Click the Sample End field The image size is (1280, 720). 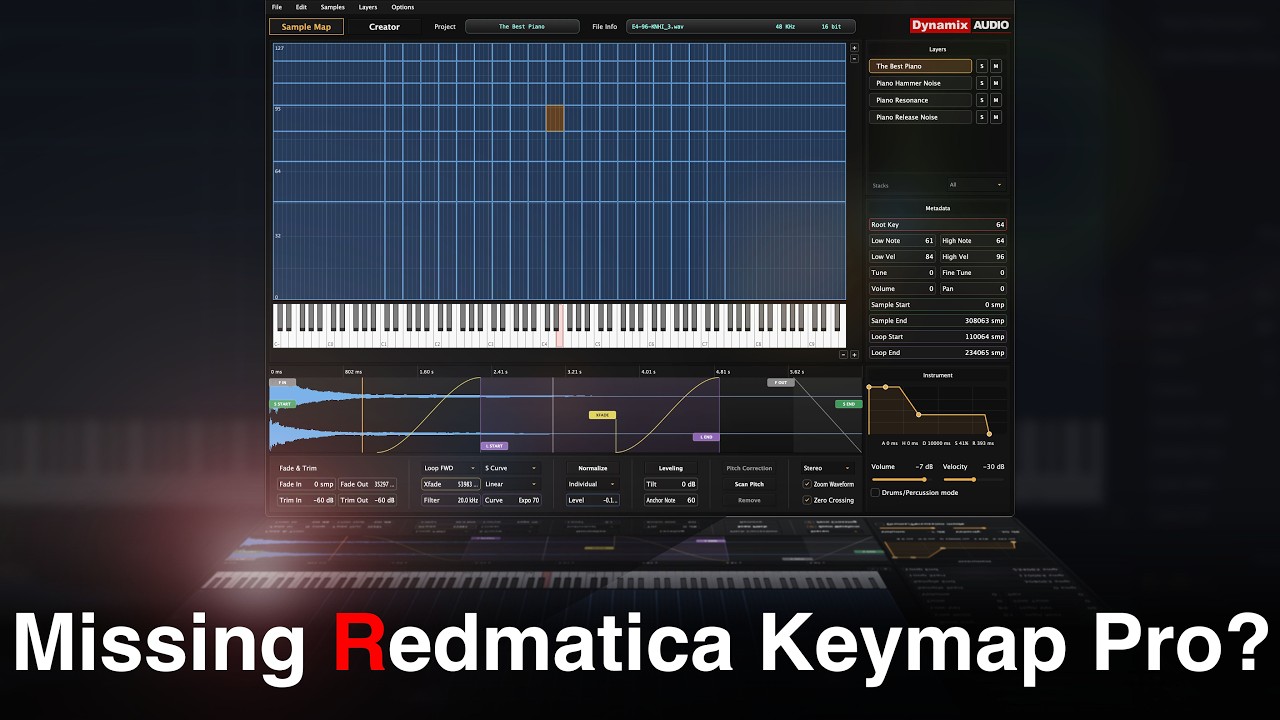click(938, 321)
